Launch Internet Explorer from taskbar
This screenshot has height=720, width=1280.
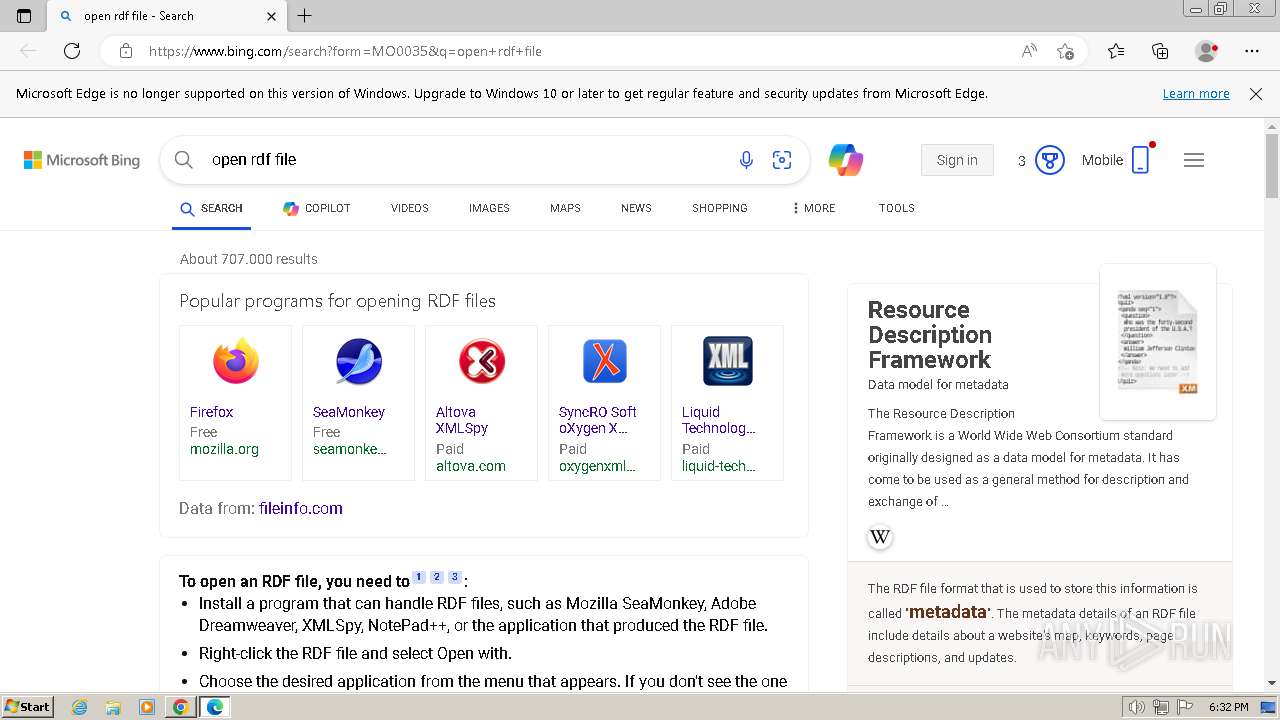[x=79, y=707]
